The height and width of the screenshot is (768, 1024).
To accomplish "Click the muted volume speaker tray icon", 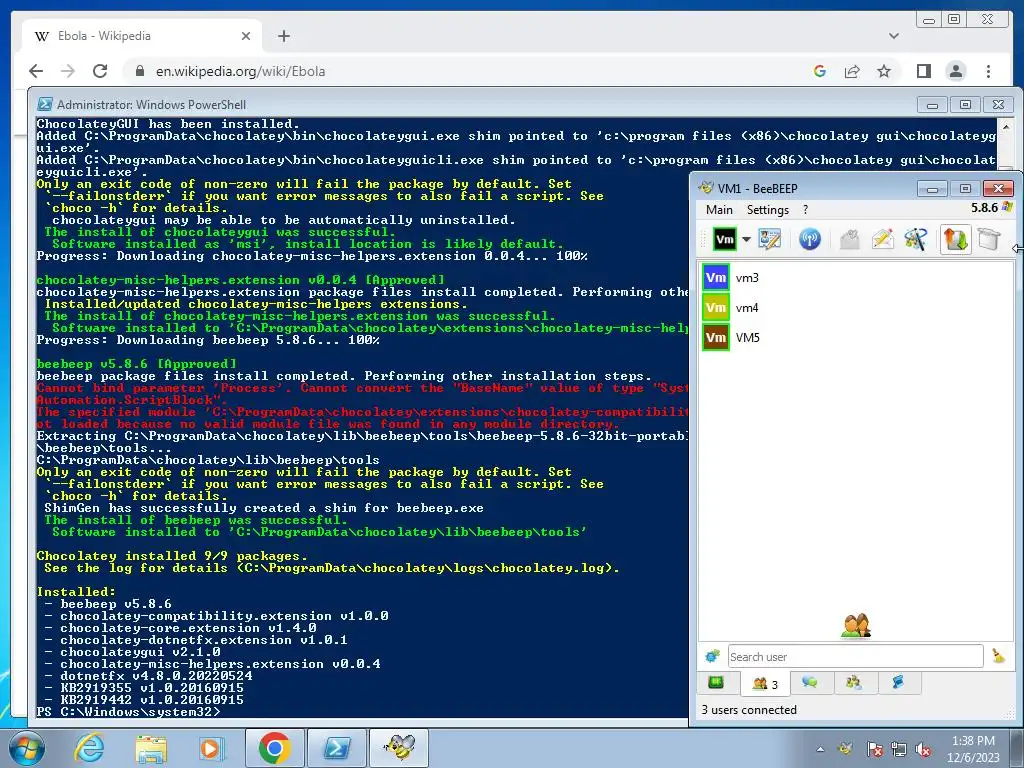I will (923, 748).
